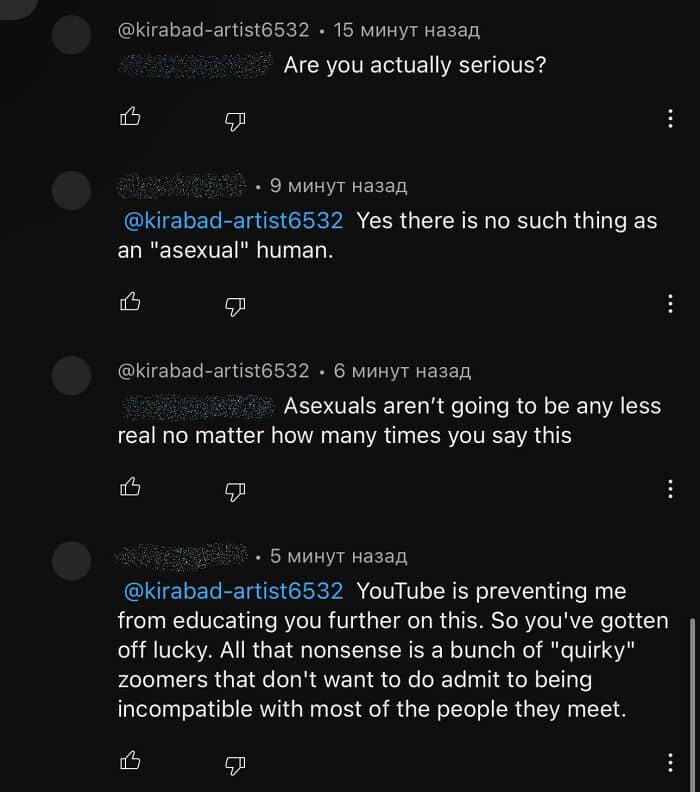Open options menu for 9-minutes-ago reply
700x792 pixels.
[670, 303]
